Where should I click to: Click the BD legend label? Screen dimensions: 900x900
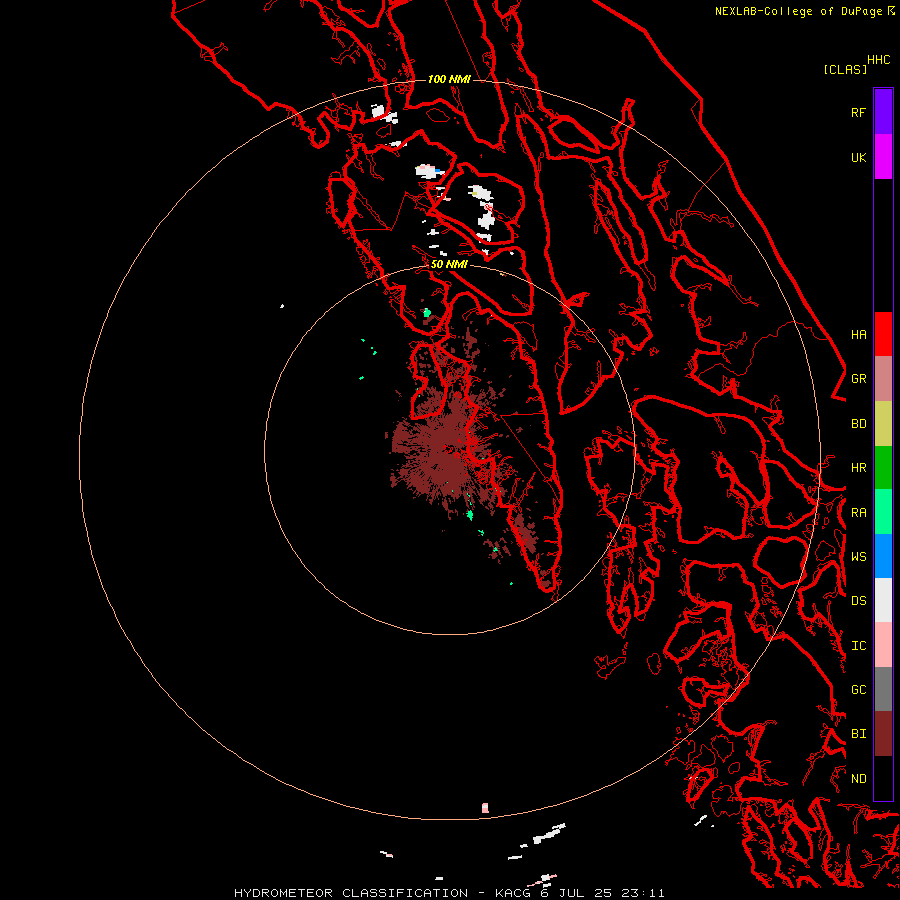(858, 424)
